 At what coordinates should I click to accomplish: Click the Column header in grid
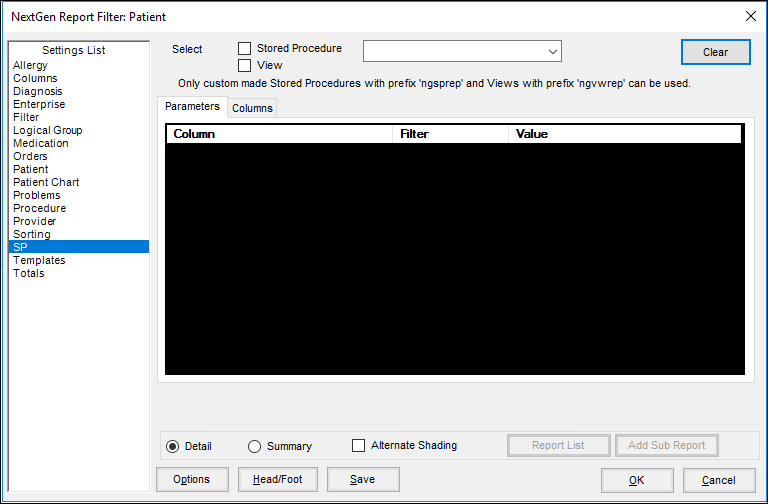279,134
